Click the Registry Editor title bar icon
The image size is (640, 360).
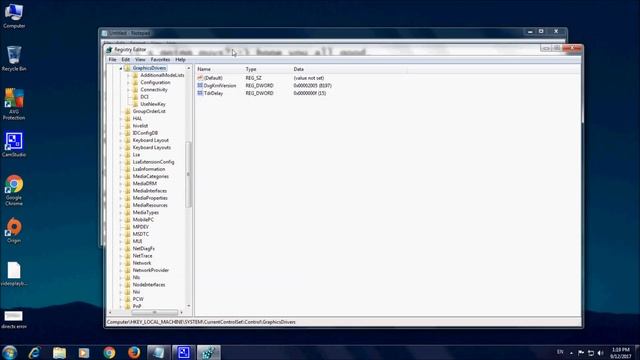[109, 49]
